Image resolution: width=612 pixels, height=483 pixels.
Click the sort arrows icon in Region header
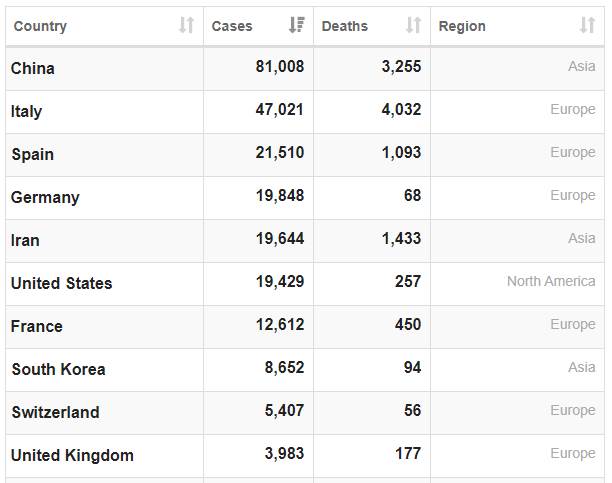click(x=587, y=26)
